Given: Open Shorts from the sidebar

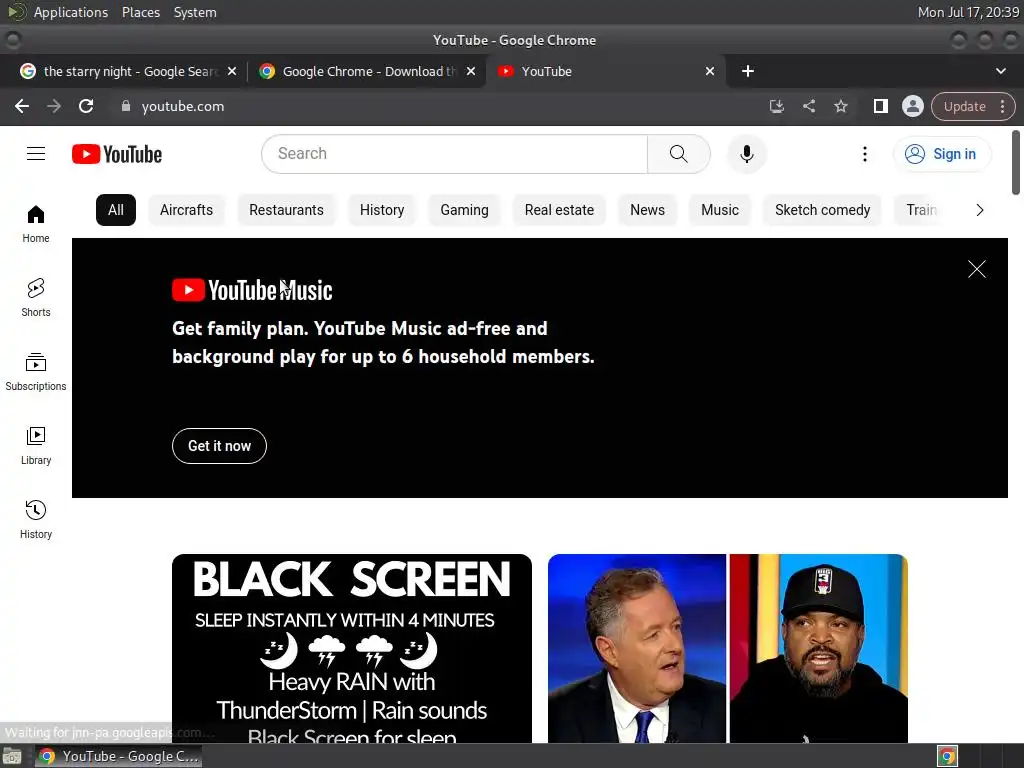Looking at the screenshot, I should point(36,298).
